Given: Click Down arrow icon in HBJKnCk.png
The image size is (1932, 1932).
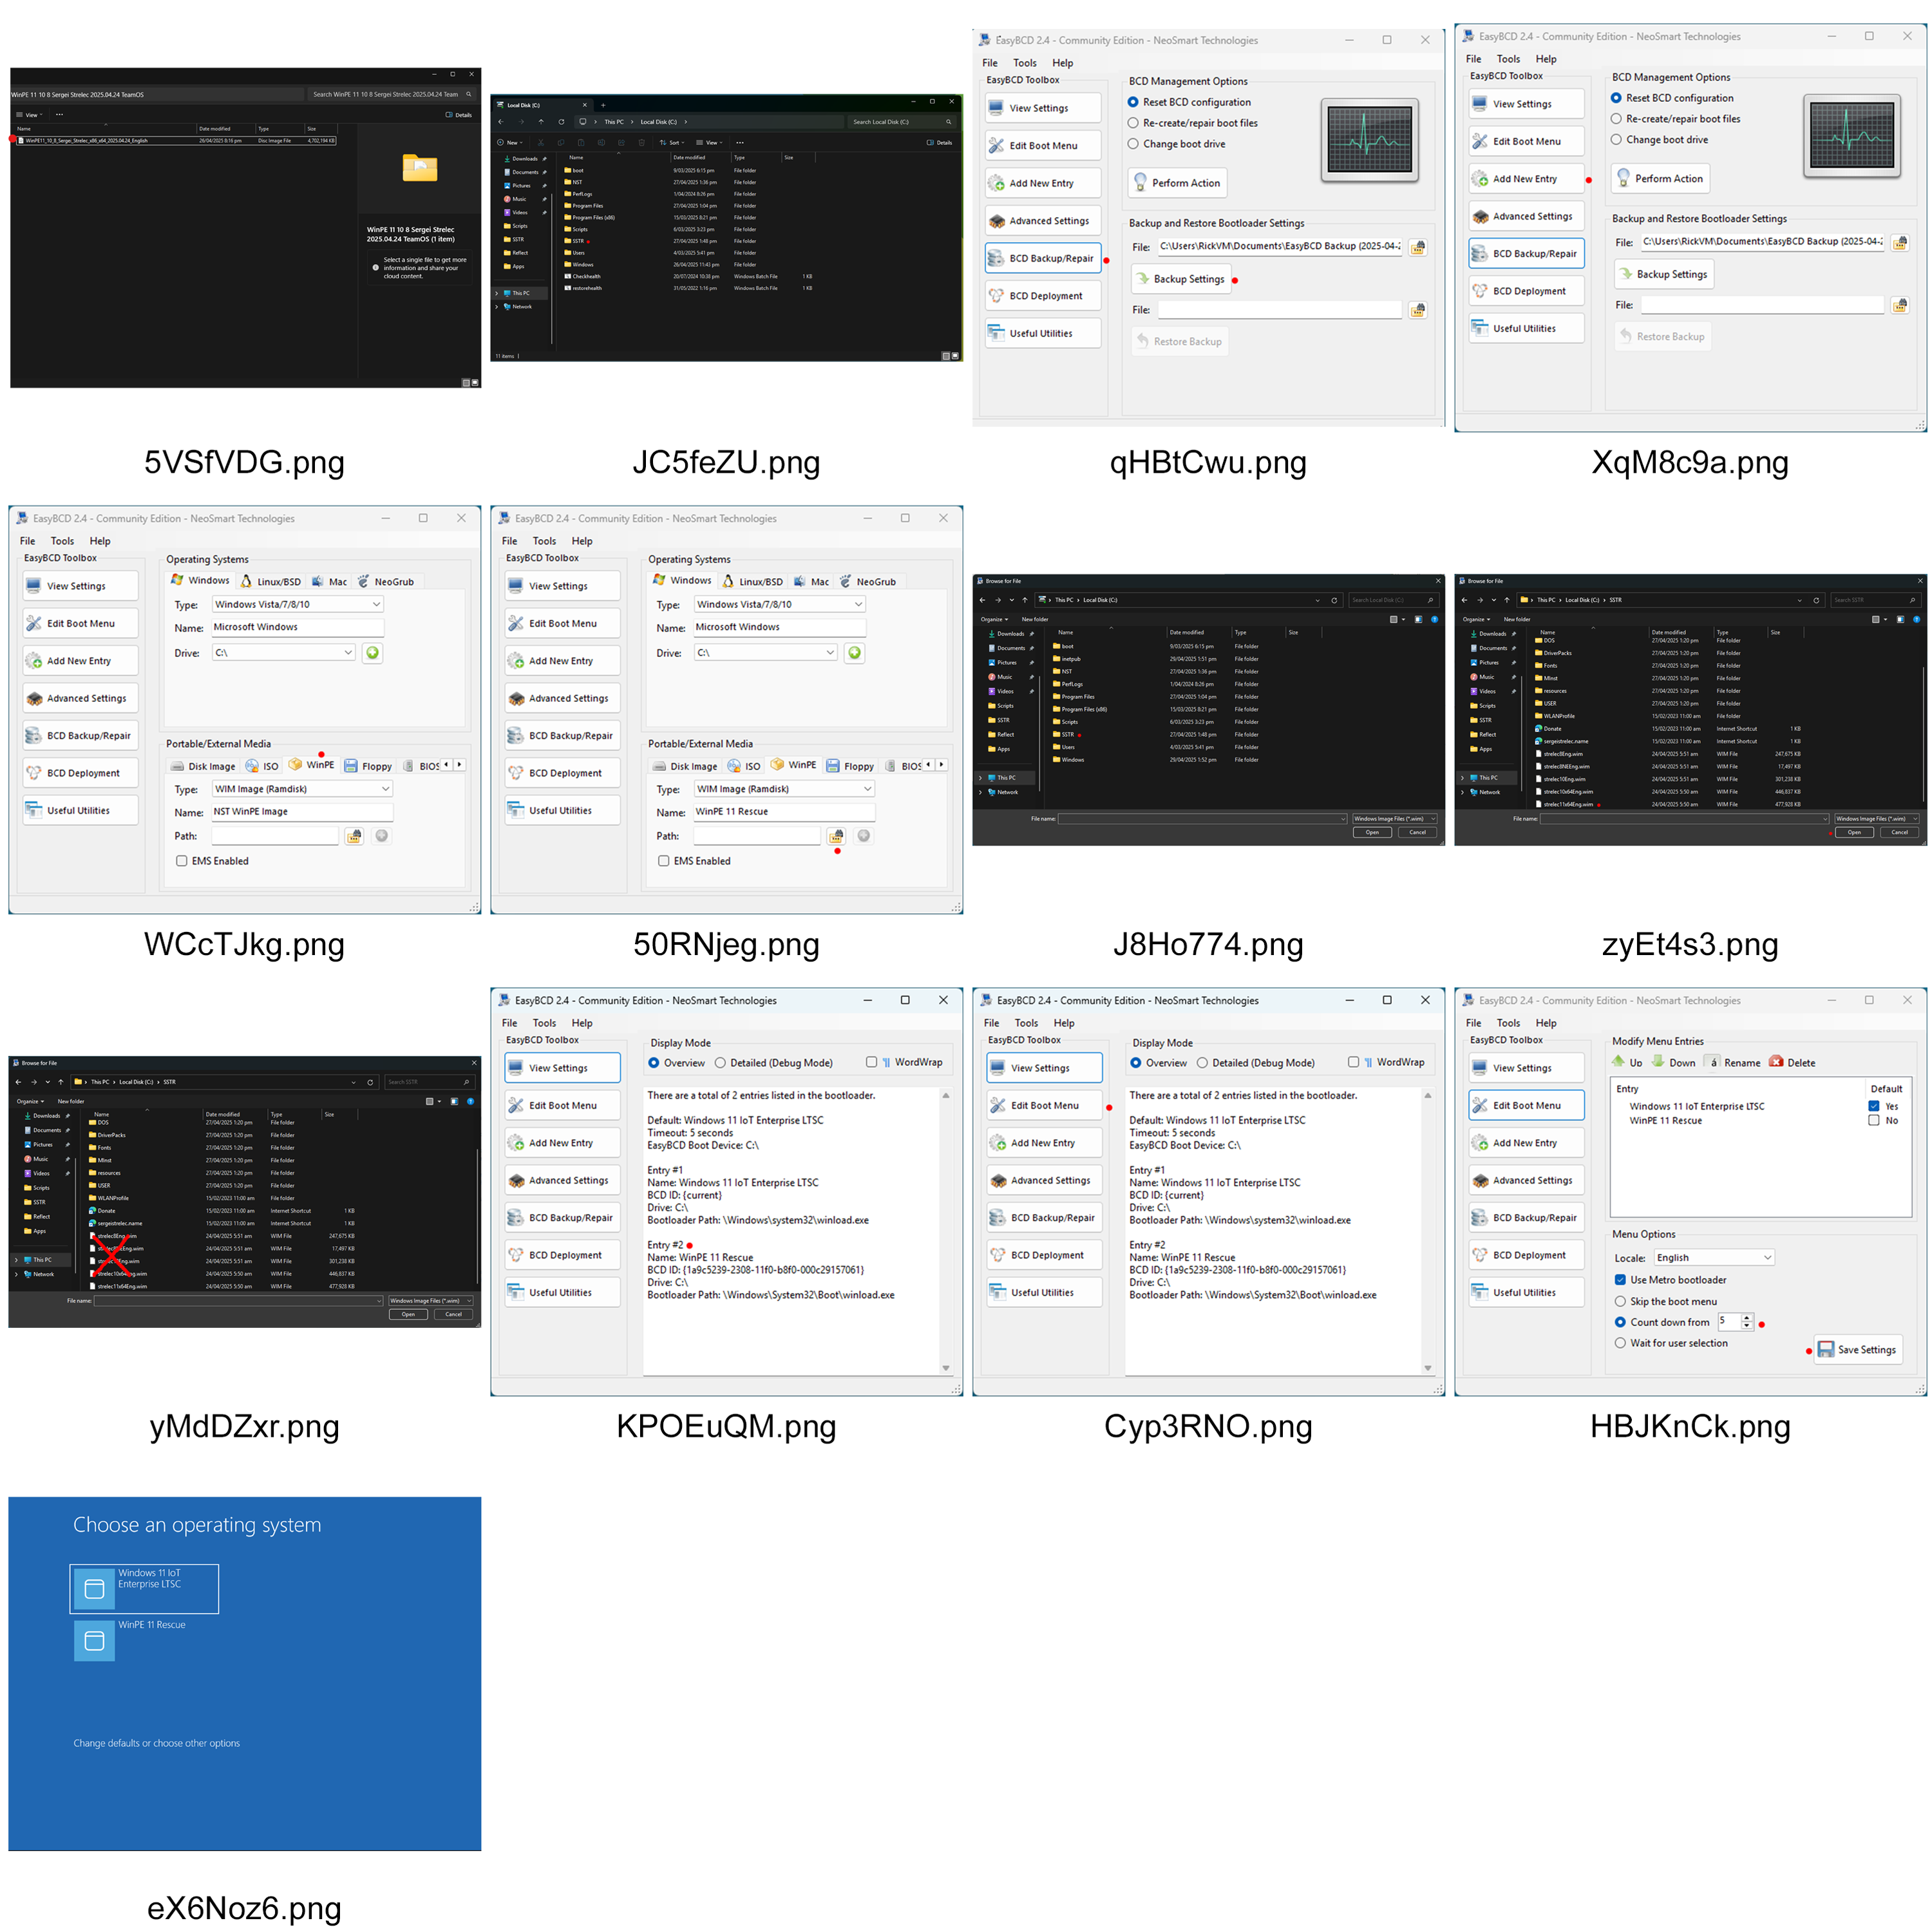Looking at the screenshot, I should (1658, 1062).
